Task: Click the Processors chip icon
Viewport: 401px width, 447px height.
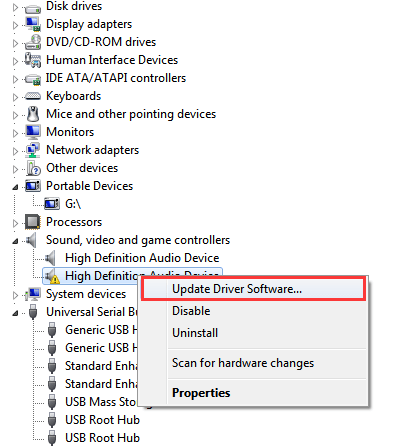Action: pyautogui.click(x=33, y=222)
